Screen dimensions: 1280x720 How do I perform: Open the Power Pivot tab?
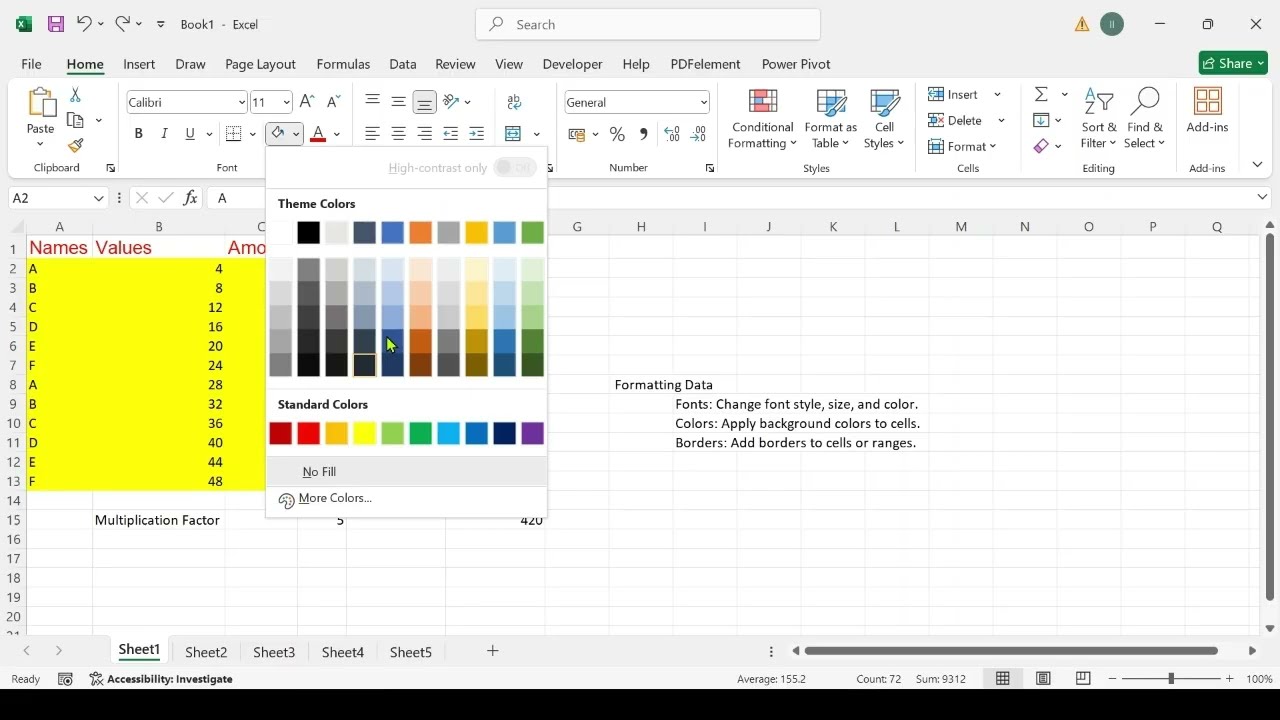click(796, 64)
